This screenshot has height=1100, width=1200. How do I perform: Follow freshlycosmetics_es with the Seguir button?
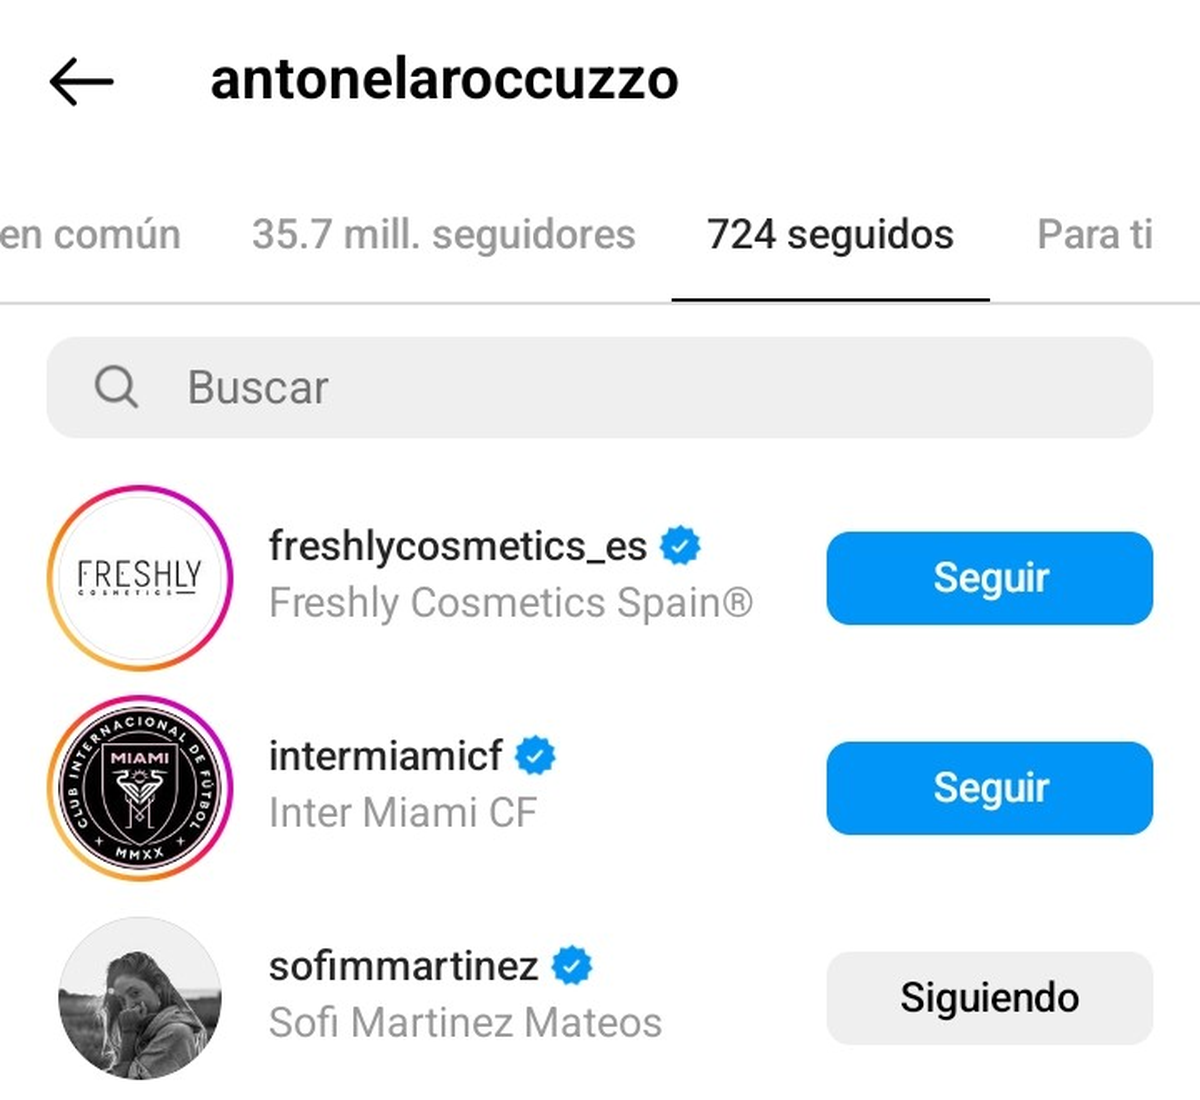[x=989, y=578]
